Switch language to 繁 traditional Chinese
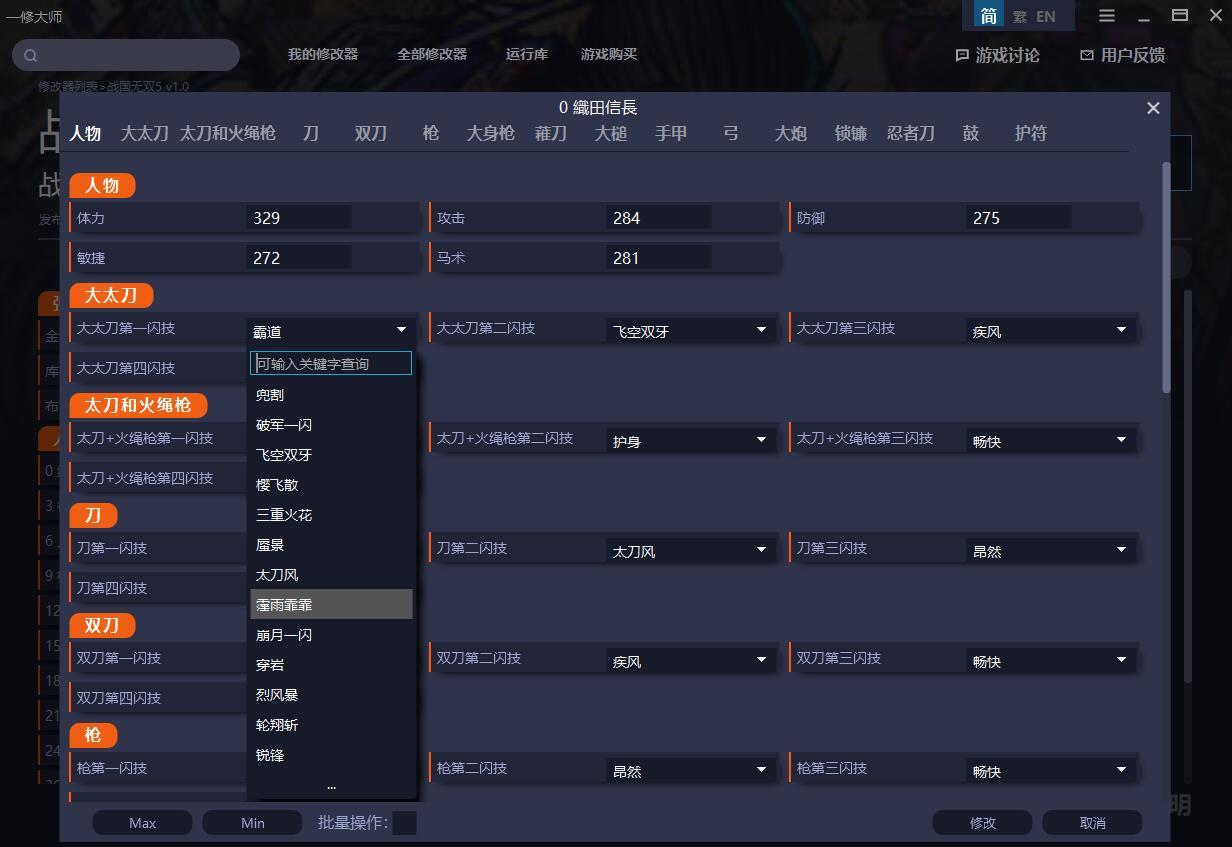 click(x=1019, y=16)
